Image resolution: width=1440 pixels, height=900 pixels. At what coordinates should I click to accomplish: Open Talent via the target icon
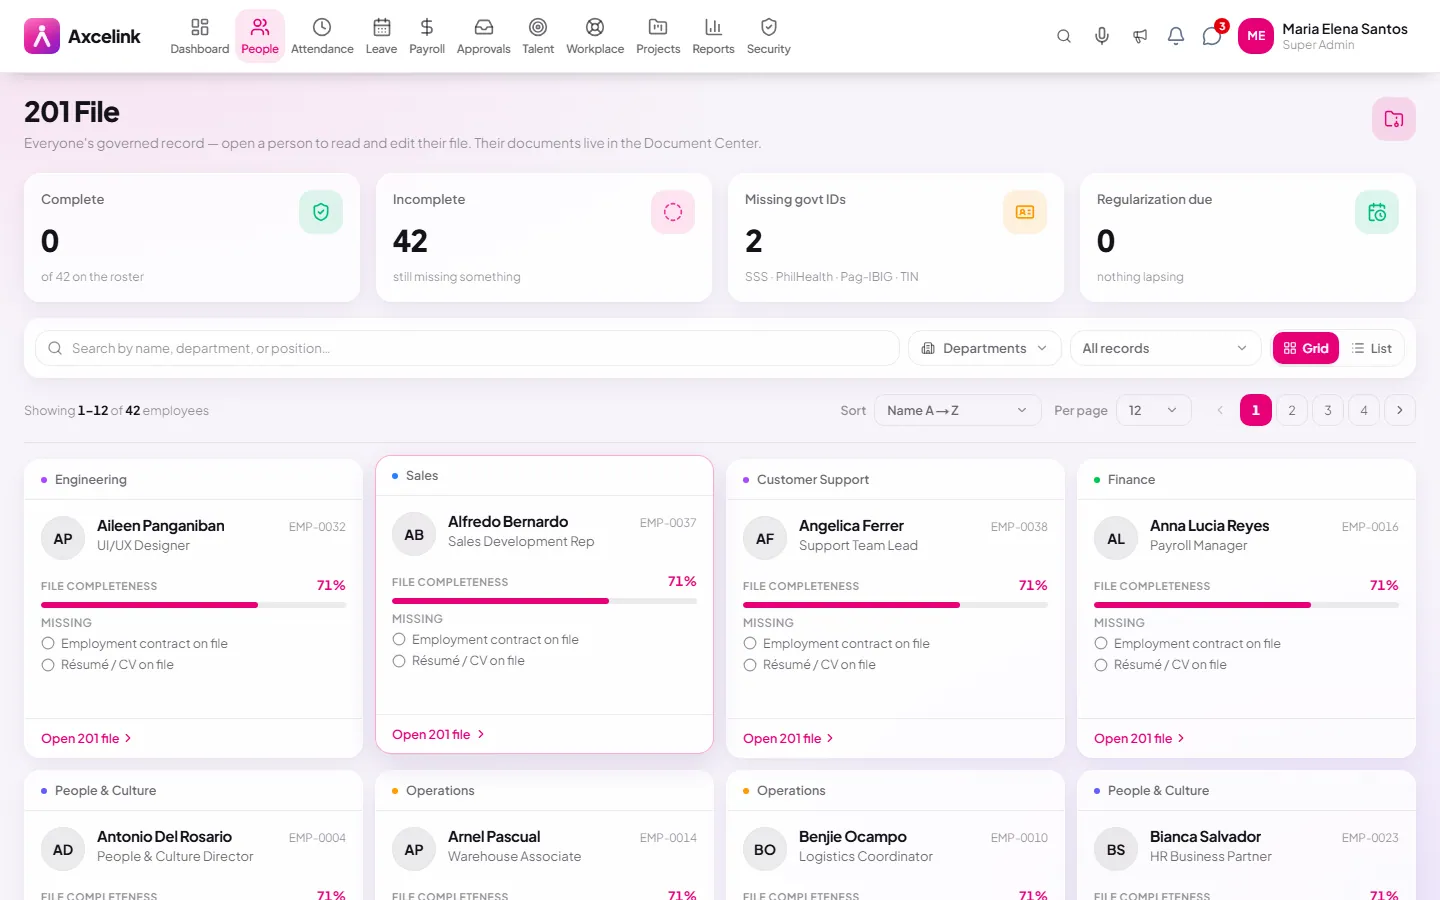[538, 36]
